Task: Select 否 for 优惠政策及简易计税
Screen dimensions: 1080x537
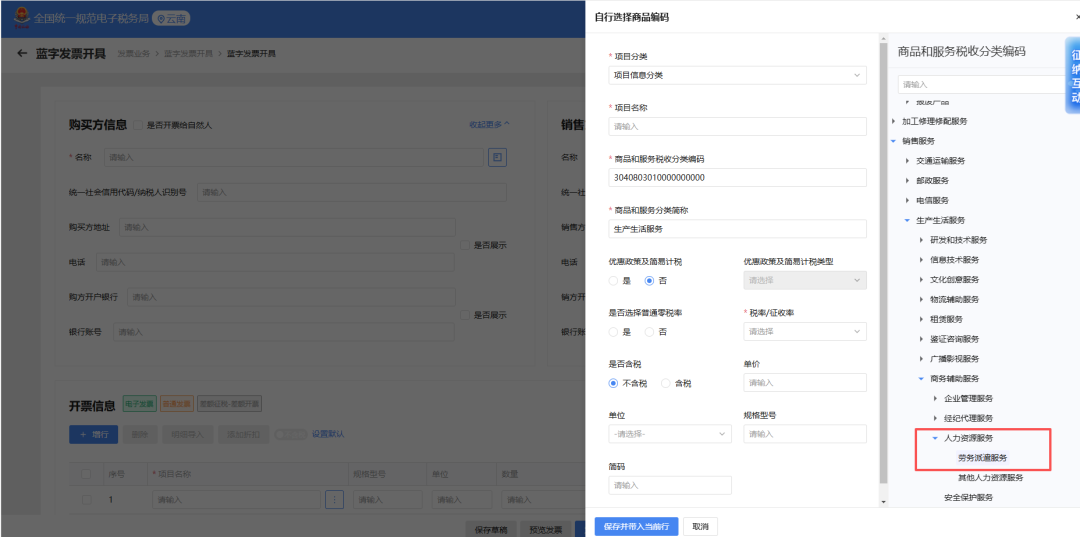Action: tap(650, 281)
